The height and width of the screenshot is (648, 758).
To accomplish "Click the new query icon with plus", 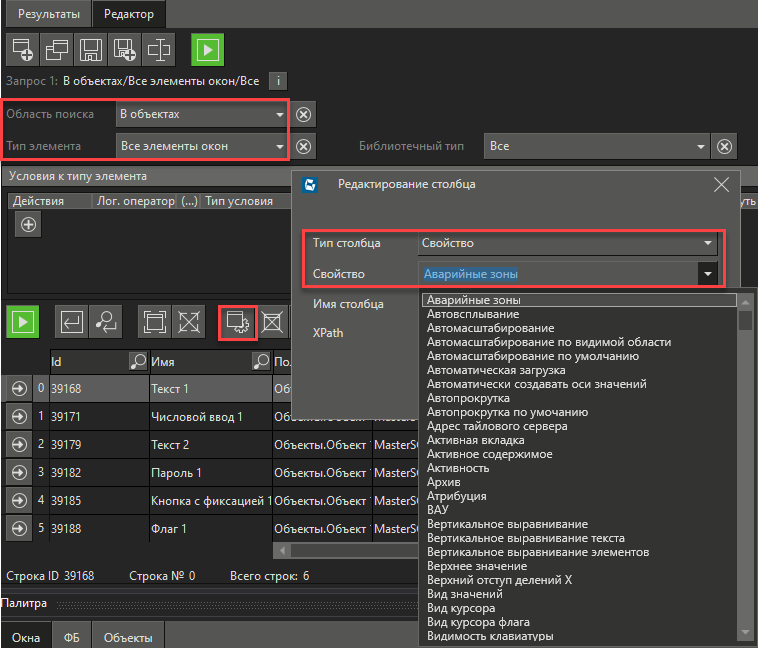I will click(x=22, y=48).
